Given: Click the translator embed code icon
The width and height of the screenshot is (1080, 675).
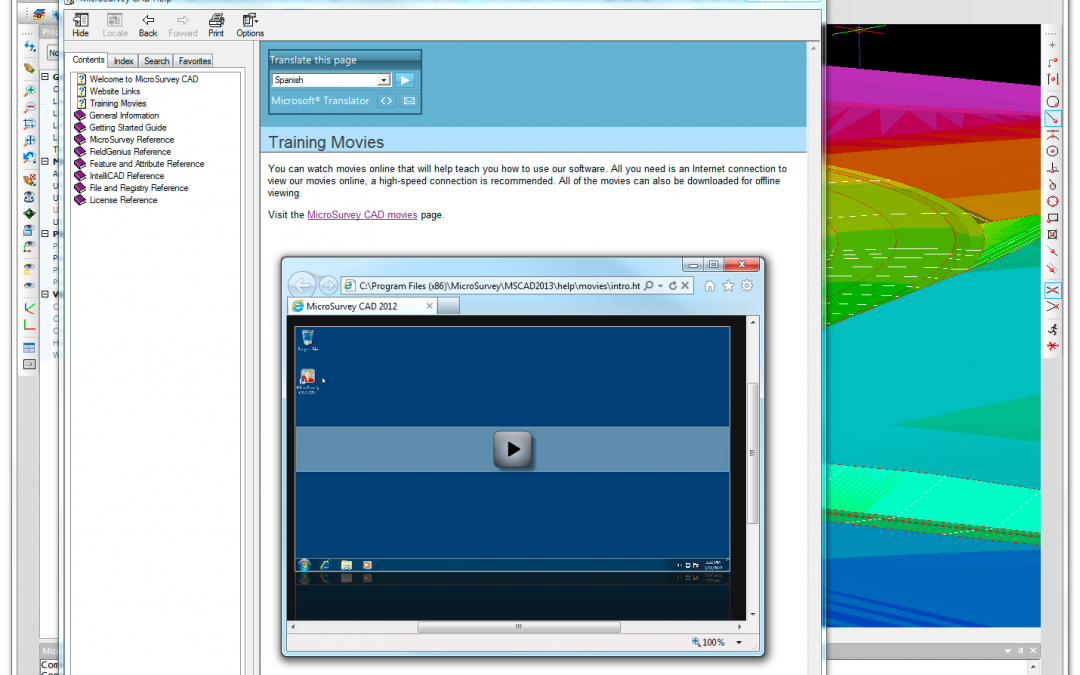Looking at the screenshot, I should (386, 101).
